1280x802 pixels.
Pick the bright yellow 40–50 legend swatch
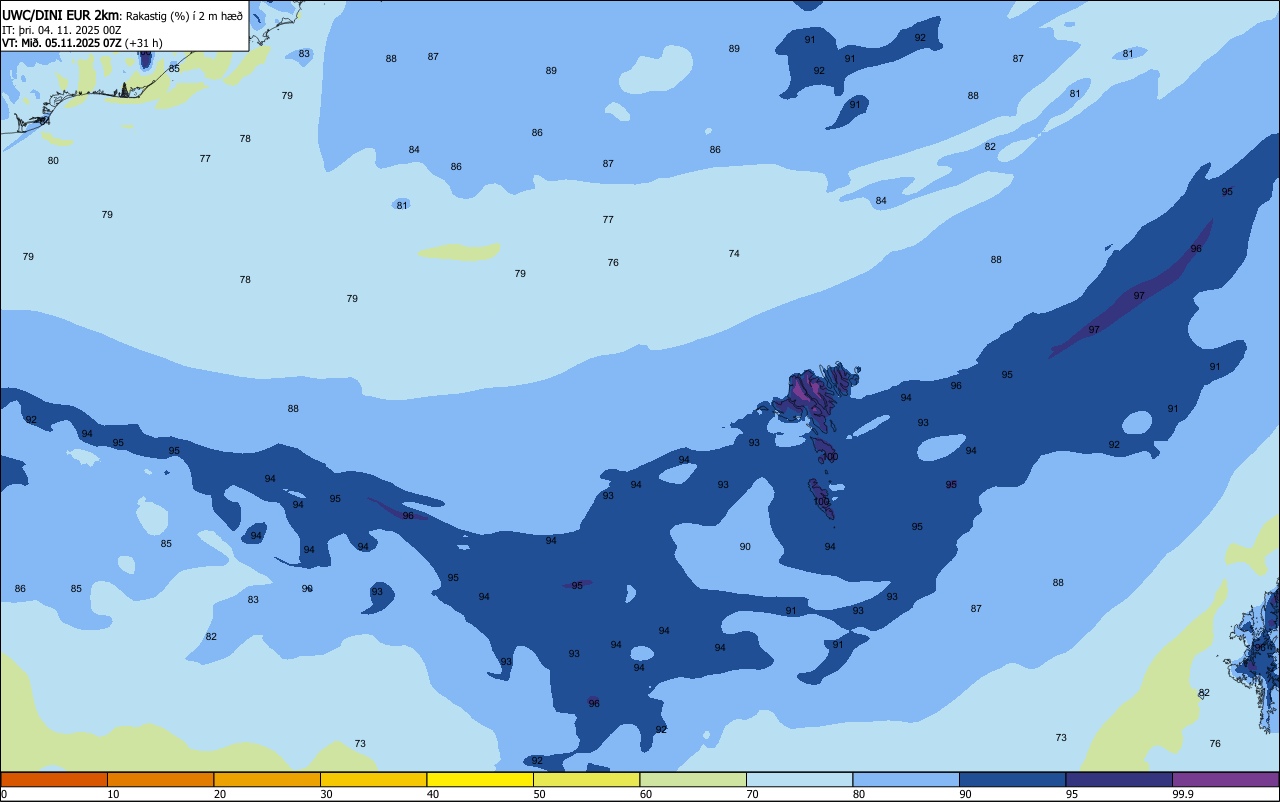pos(480,779)
